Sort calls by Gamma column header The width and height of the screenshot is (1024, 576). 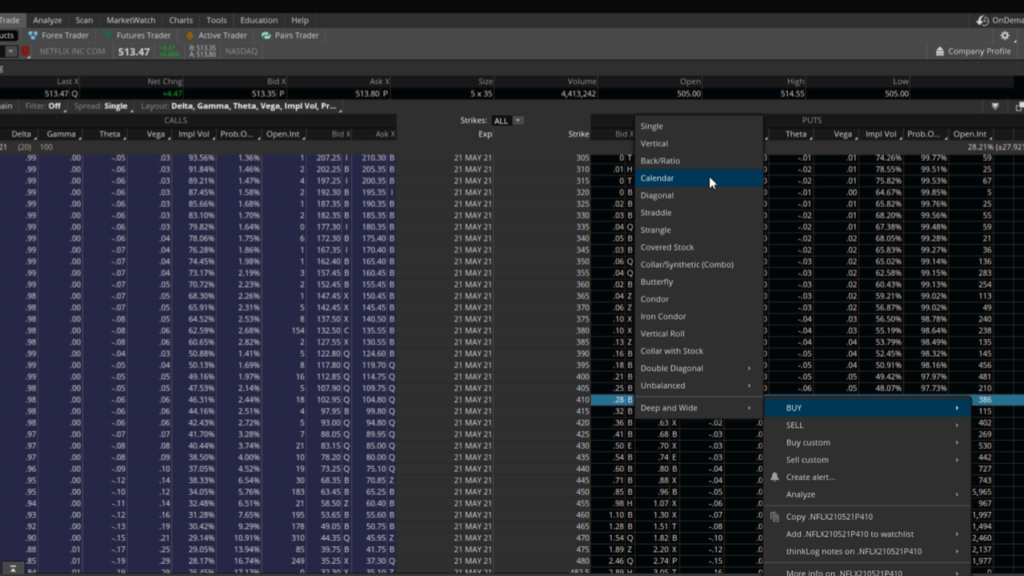61,134
